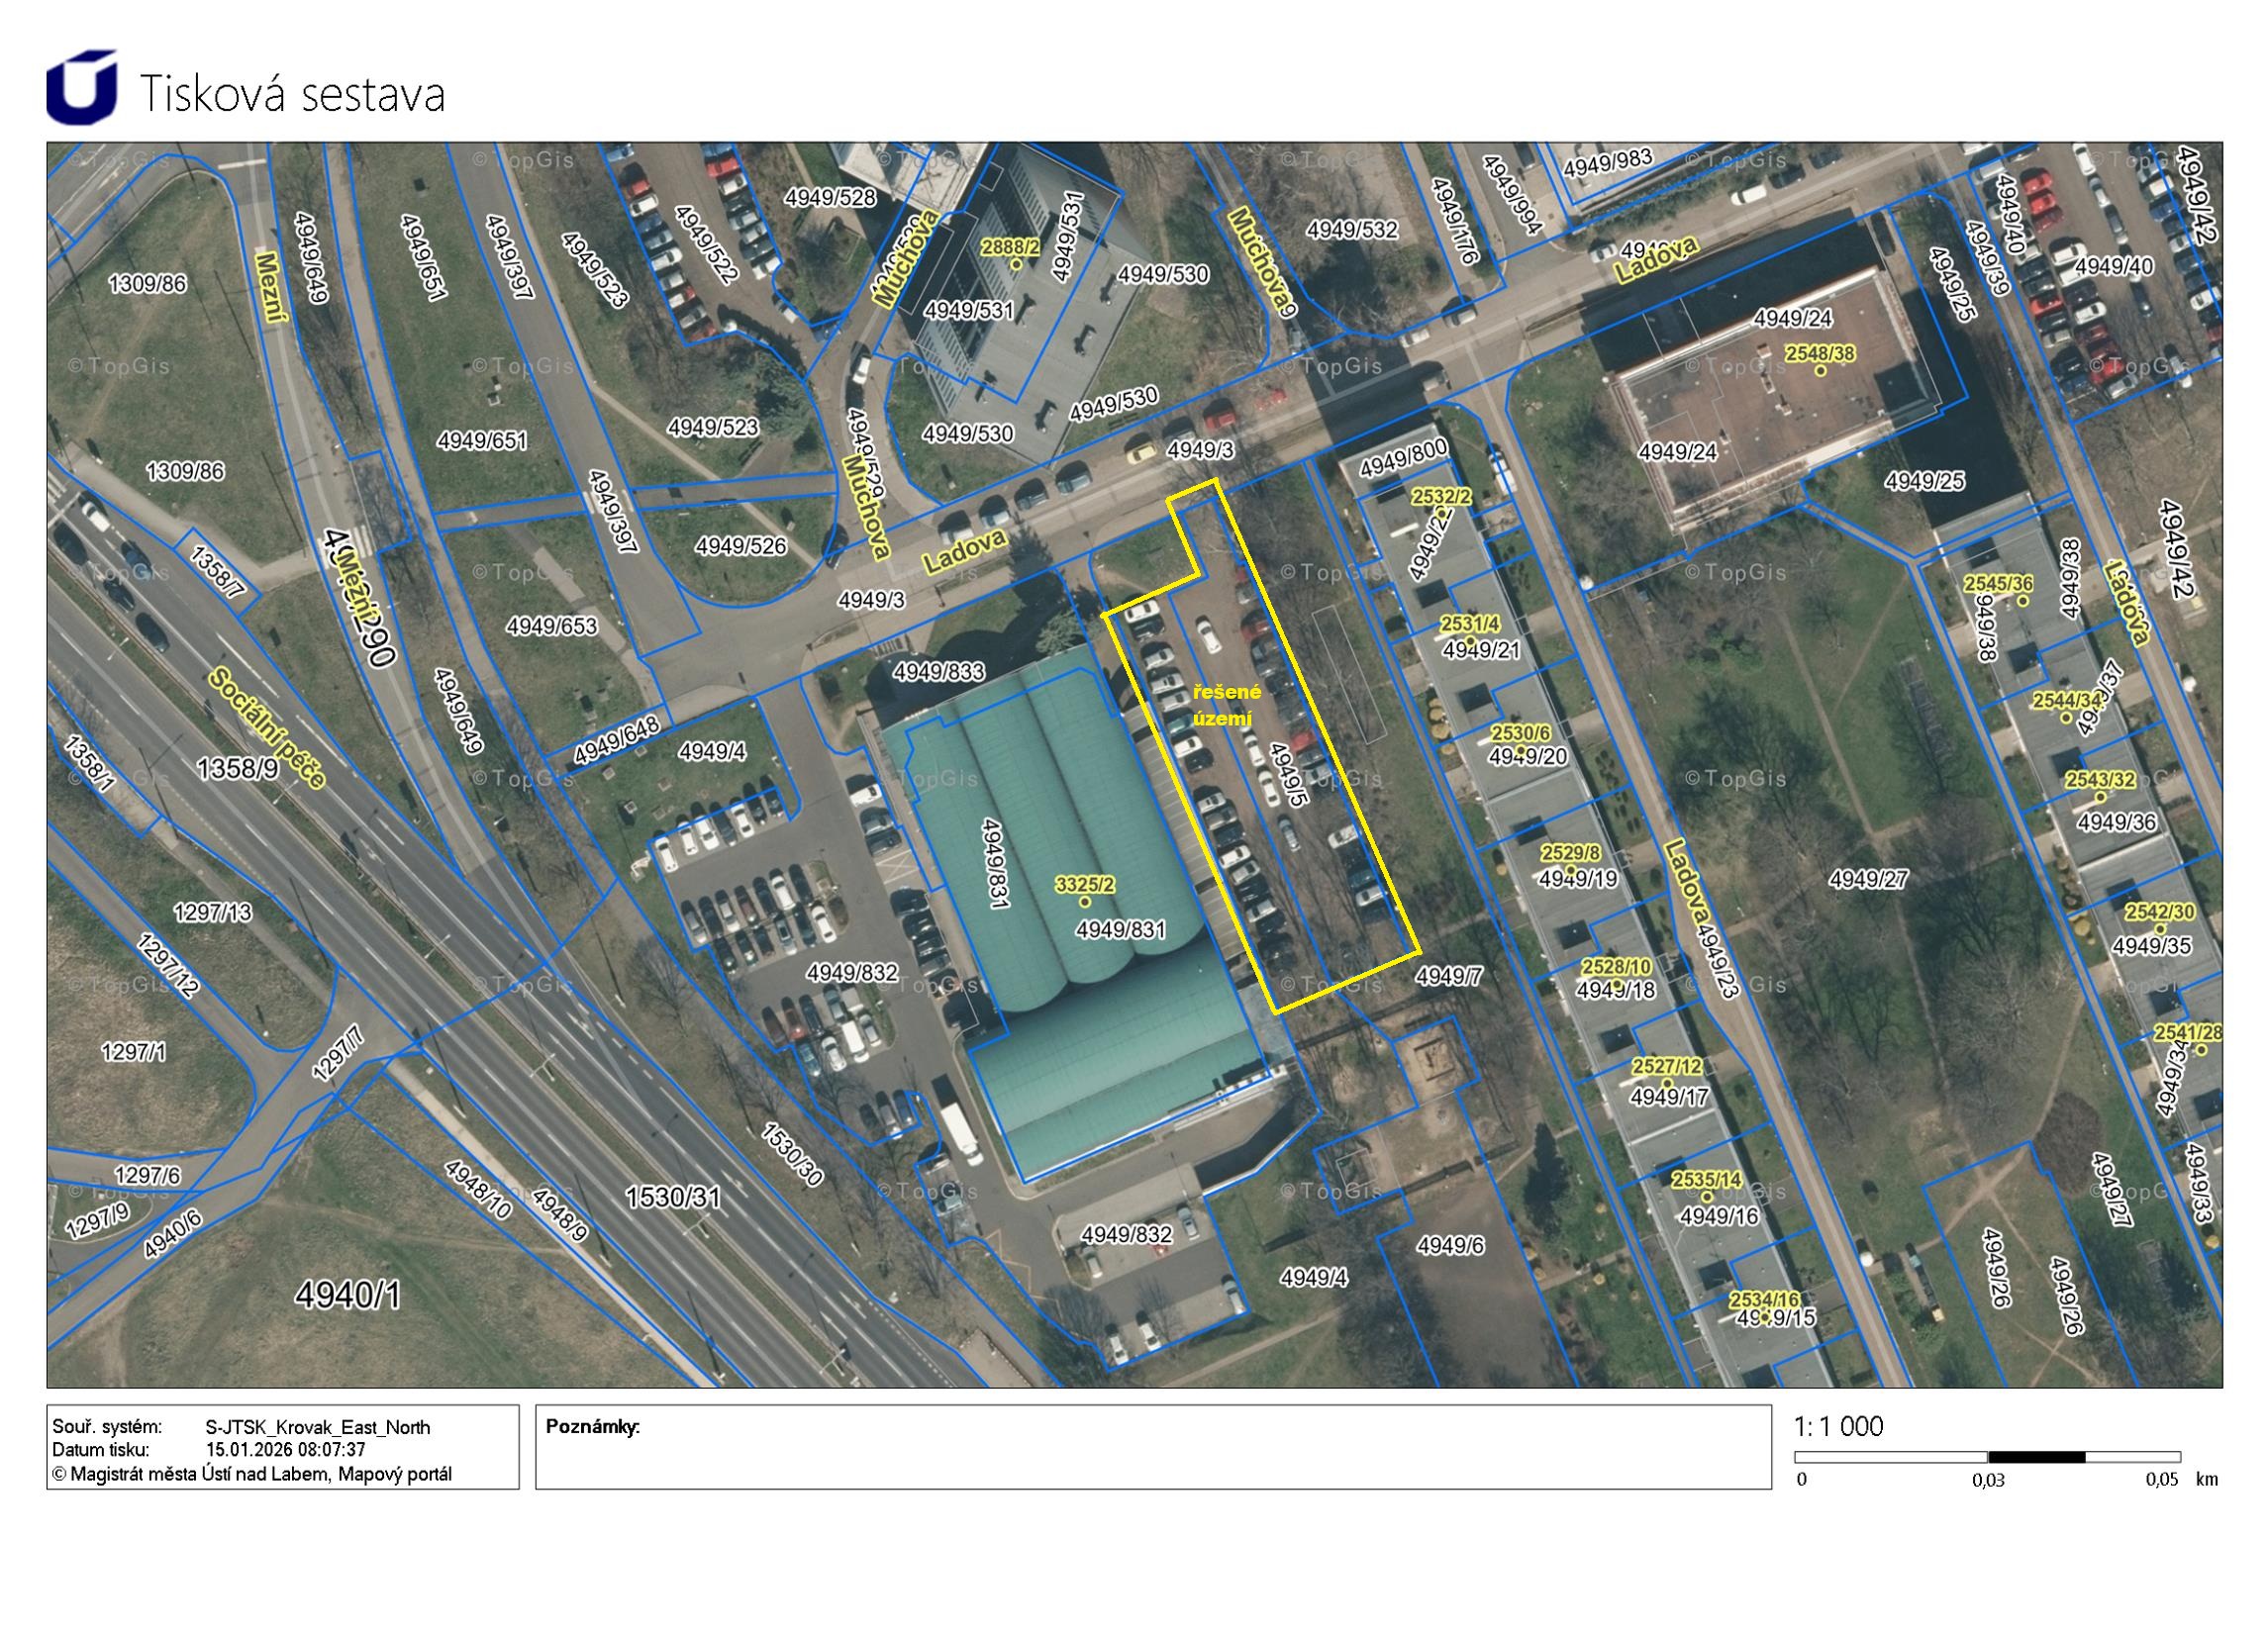Click the marker dot under label 2545/36
This screenshot has width=2268, height=1637.
tap(2022, 601)
